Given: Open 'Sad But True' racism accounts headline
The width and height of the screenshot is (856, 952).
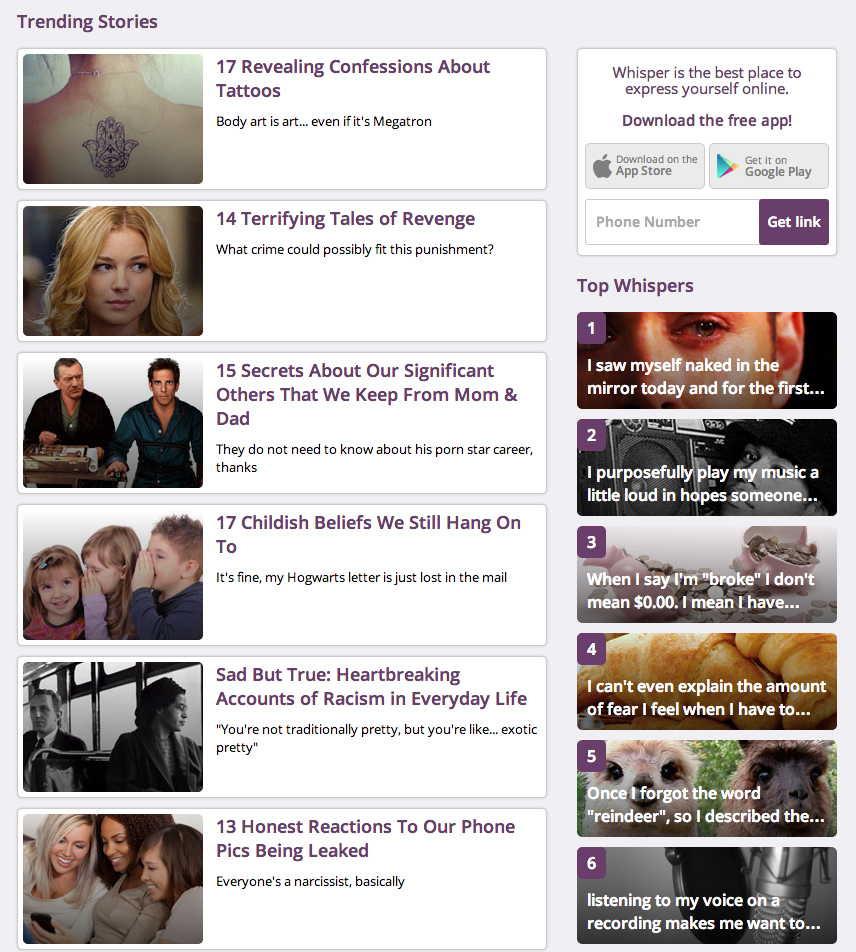Looking at the screenshot, I should click(372, 687).
